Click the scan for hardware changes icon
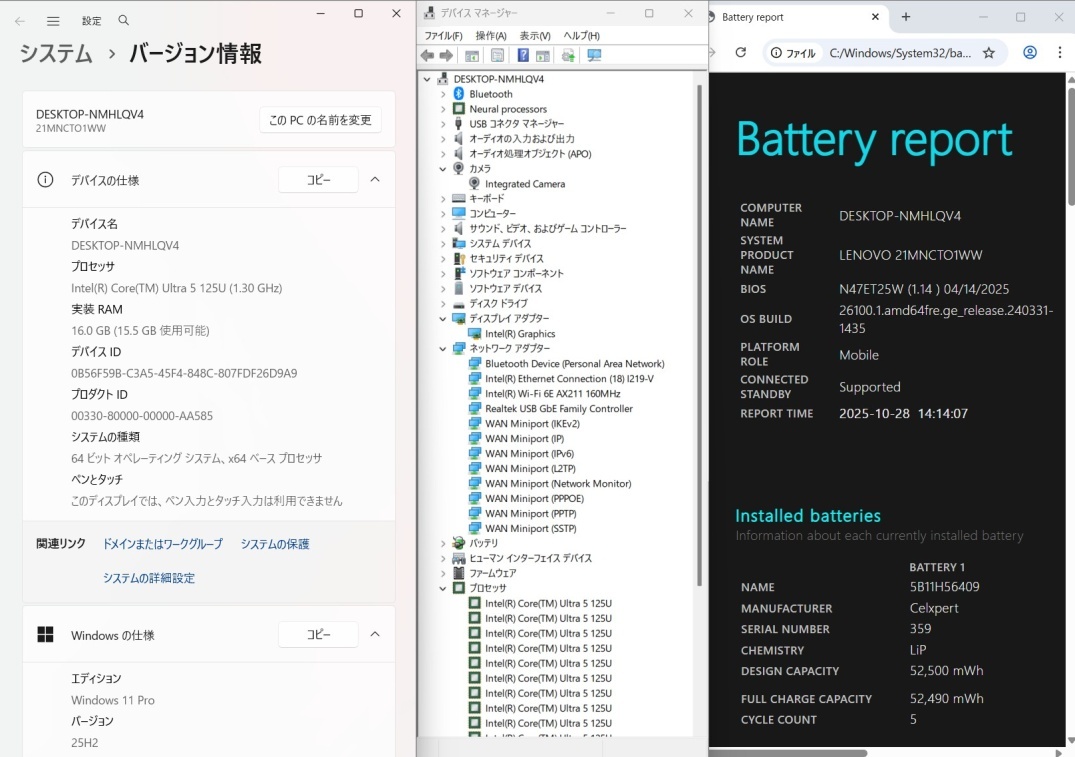1075x757 pixels. [594, 56]
